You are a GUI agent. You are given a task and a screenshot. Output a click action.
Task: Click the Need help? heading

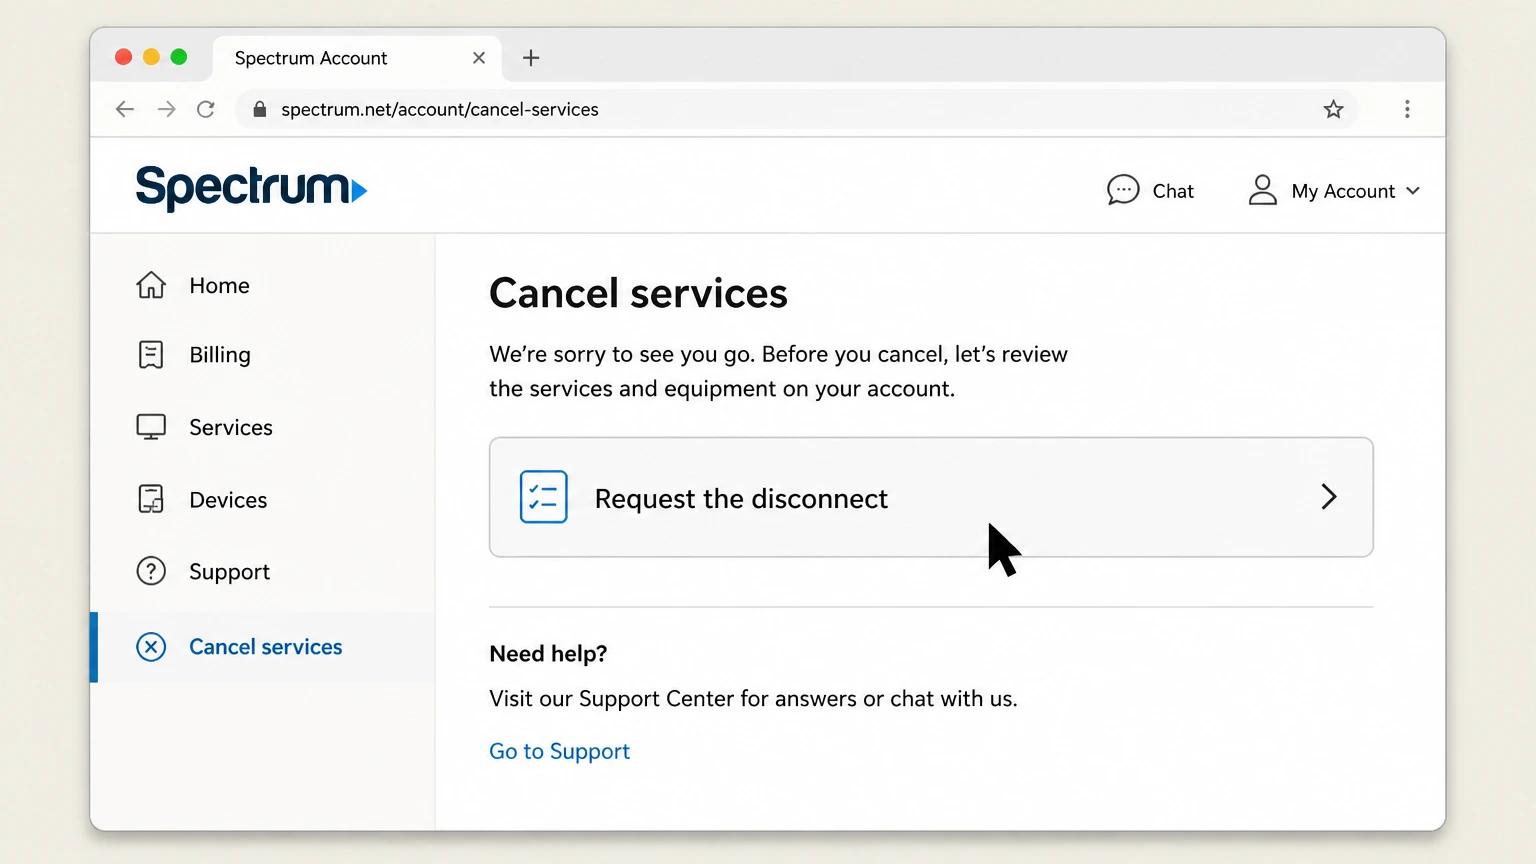pyautogui.click(x=548, y=654)
